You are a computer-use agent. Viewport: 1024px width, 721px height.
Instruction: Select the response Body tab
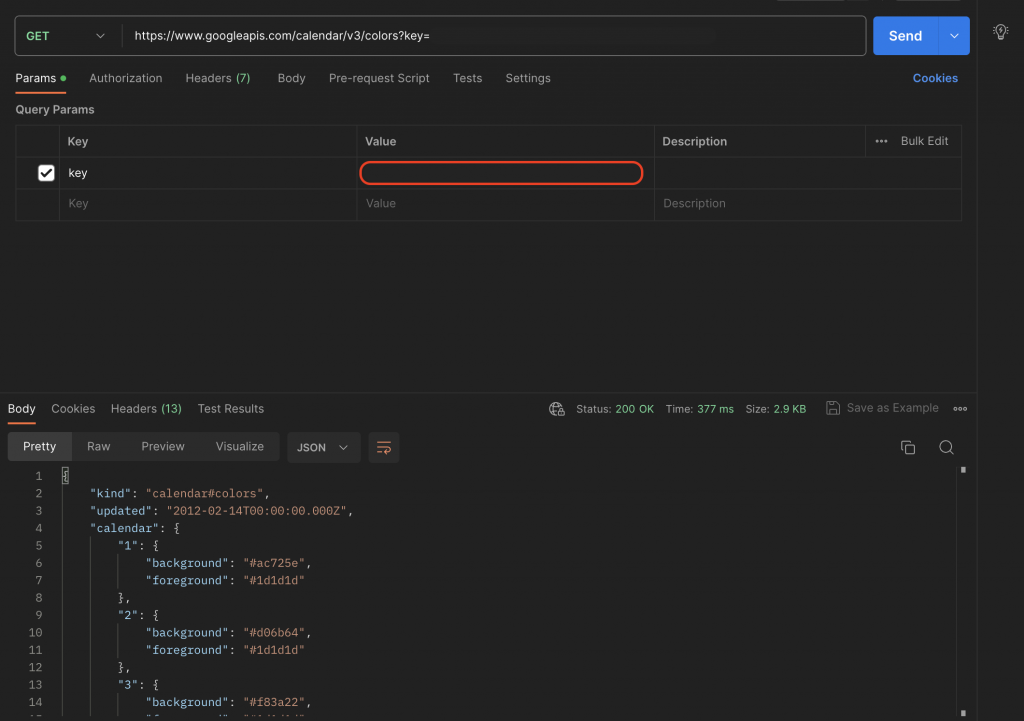tap(22, 409)
